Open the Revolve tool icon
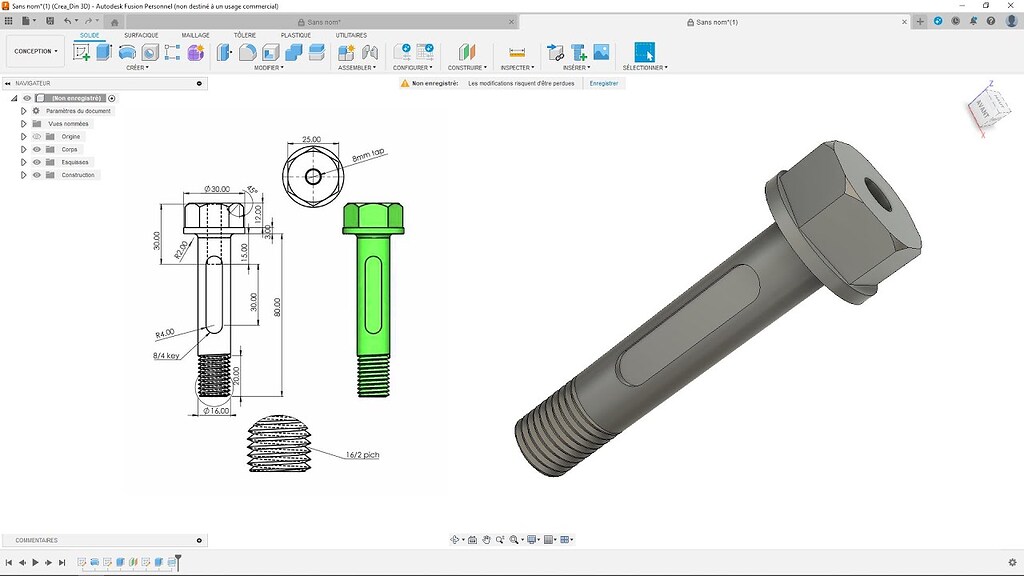The height and width of the screenshot is (576, 1024). click(126, 52)
